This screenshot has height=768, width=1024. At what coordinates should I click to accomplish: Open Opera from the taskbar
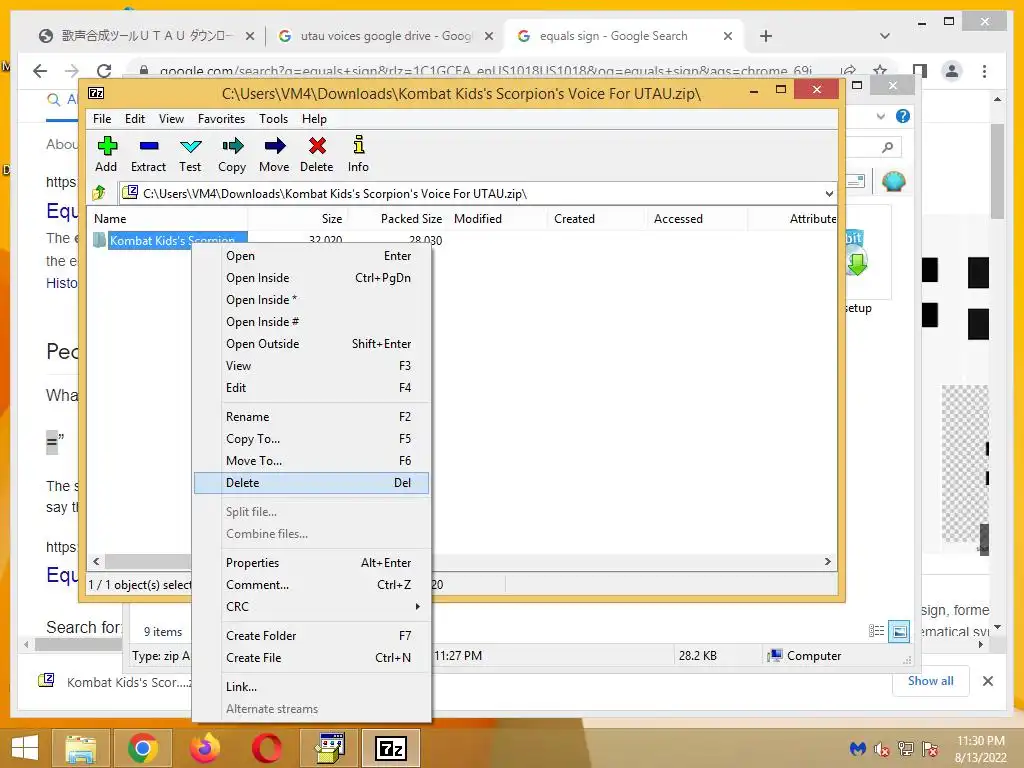click(266, 748)
